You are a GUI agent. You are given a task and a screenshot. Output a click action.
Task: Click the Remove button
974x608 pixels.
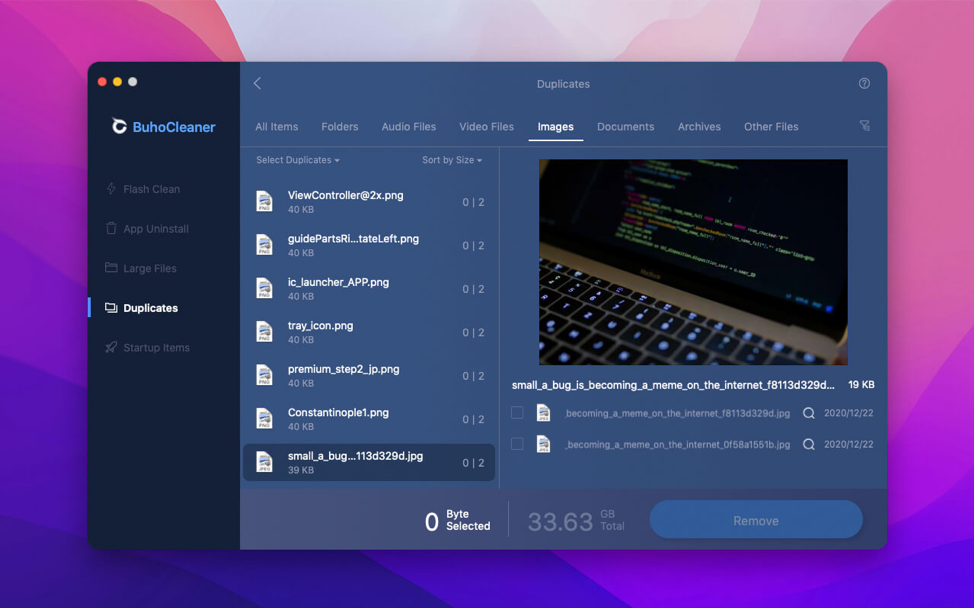pos(756,520)
